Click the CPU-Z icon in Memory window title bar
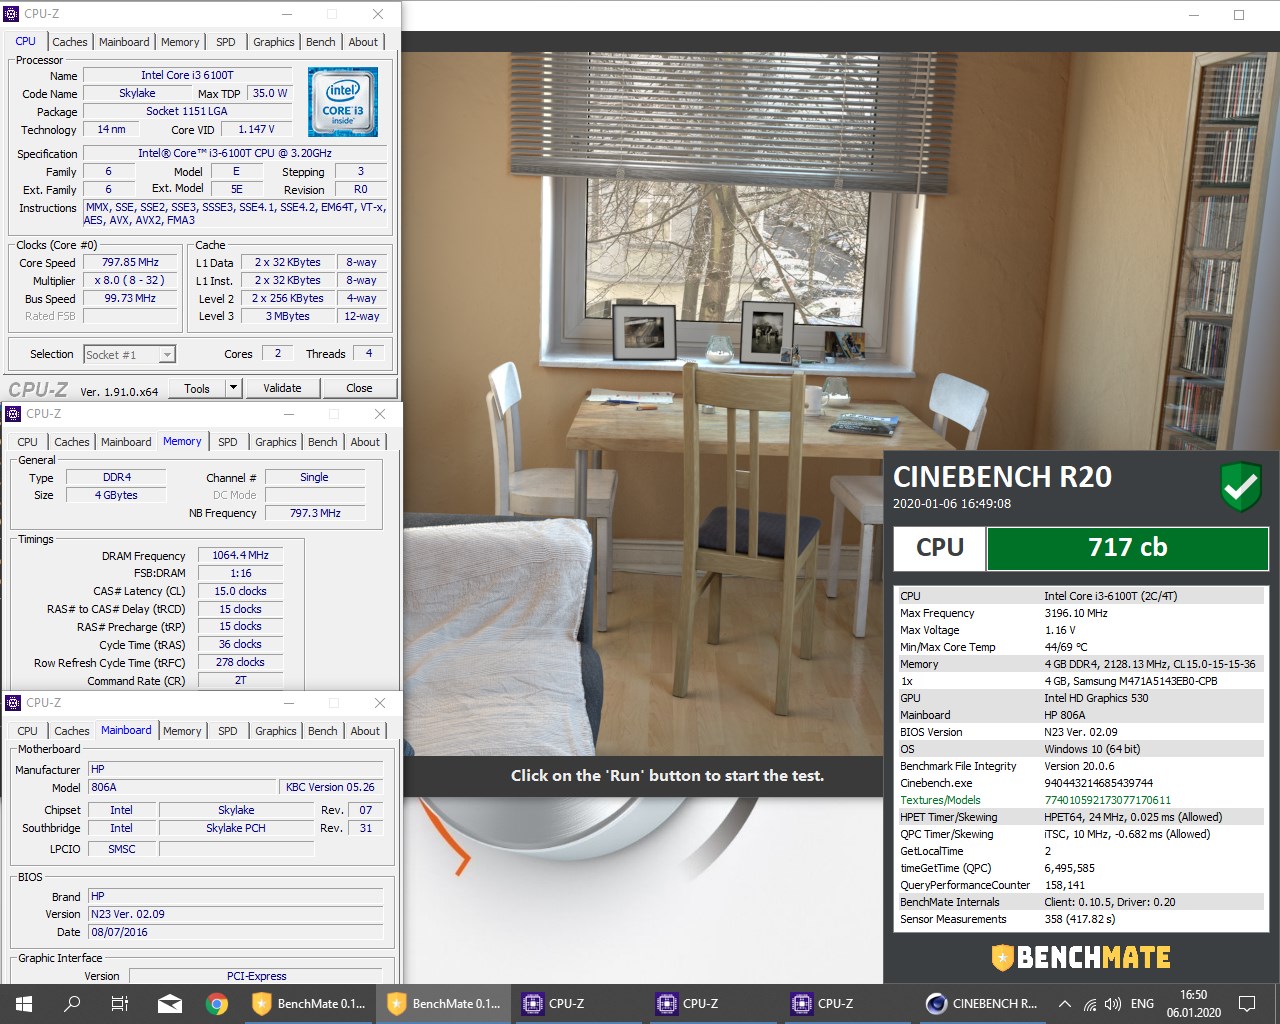The height and width of the screenshot is (1024, 1280). 13,414
